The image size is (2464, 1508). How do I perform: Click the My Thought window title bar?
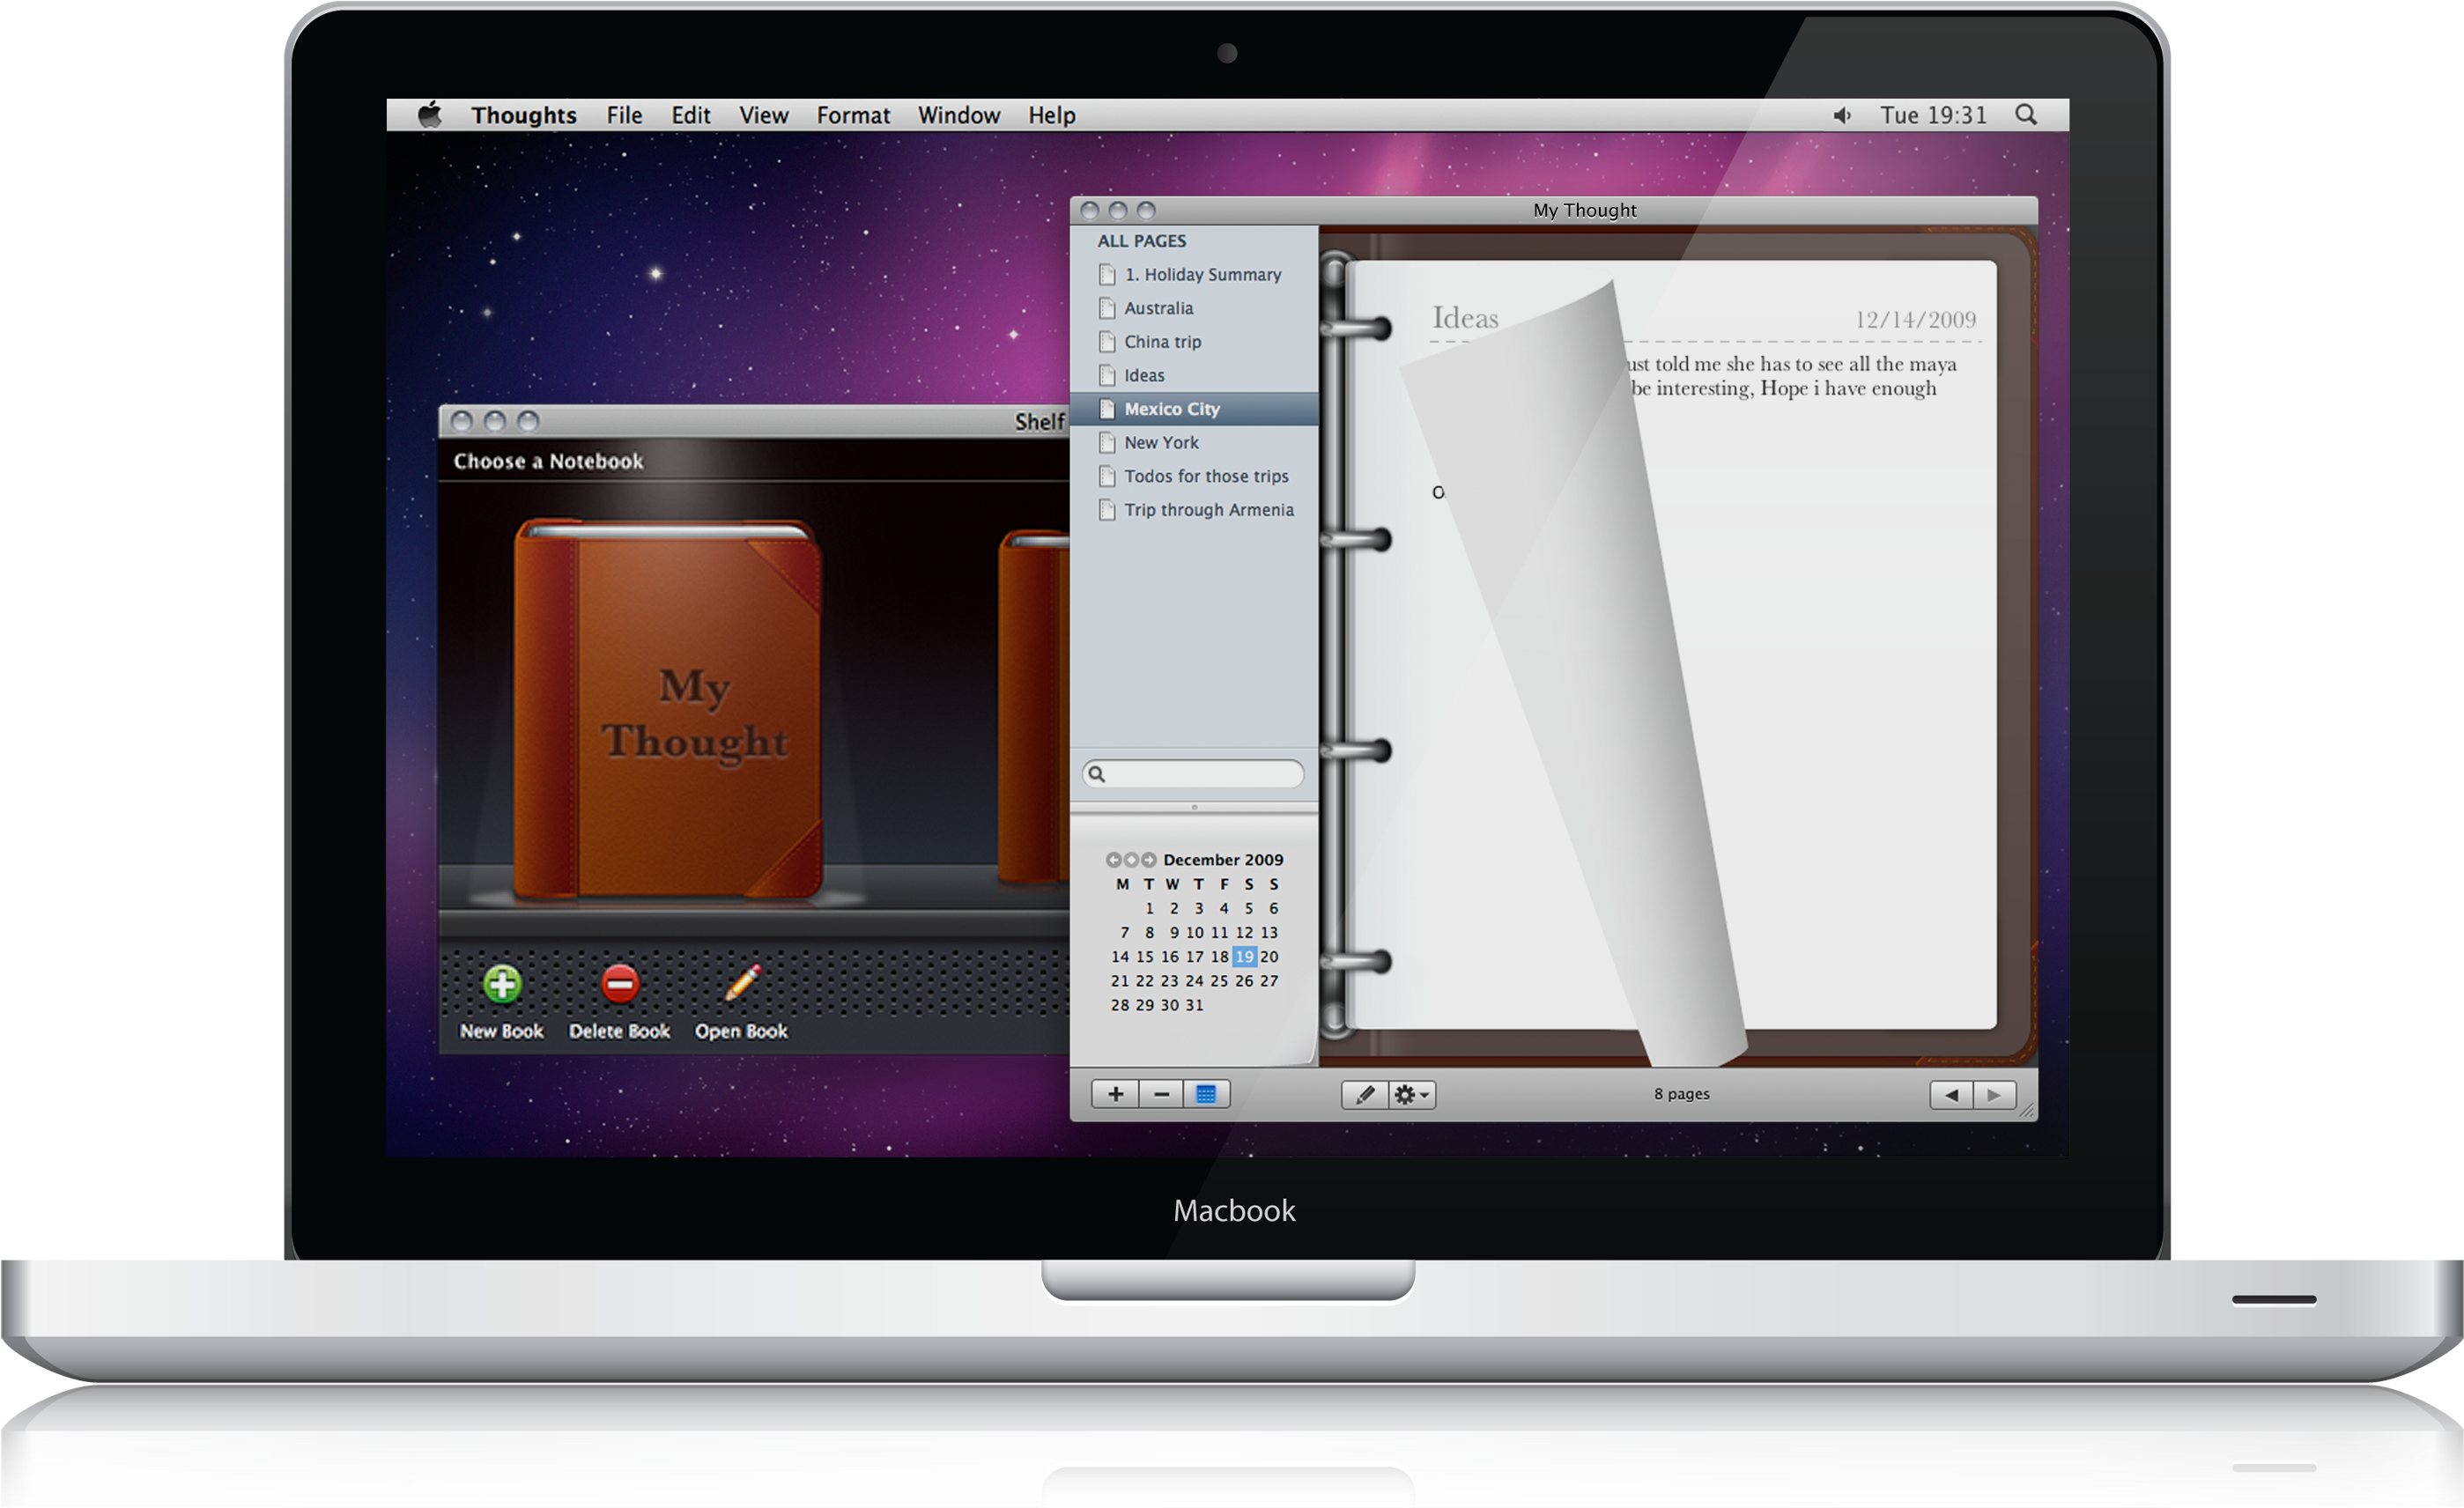[x=1554, y=210]
